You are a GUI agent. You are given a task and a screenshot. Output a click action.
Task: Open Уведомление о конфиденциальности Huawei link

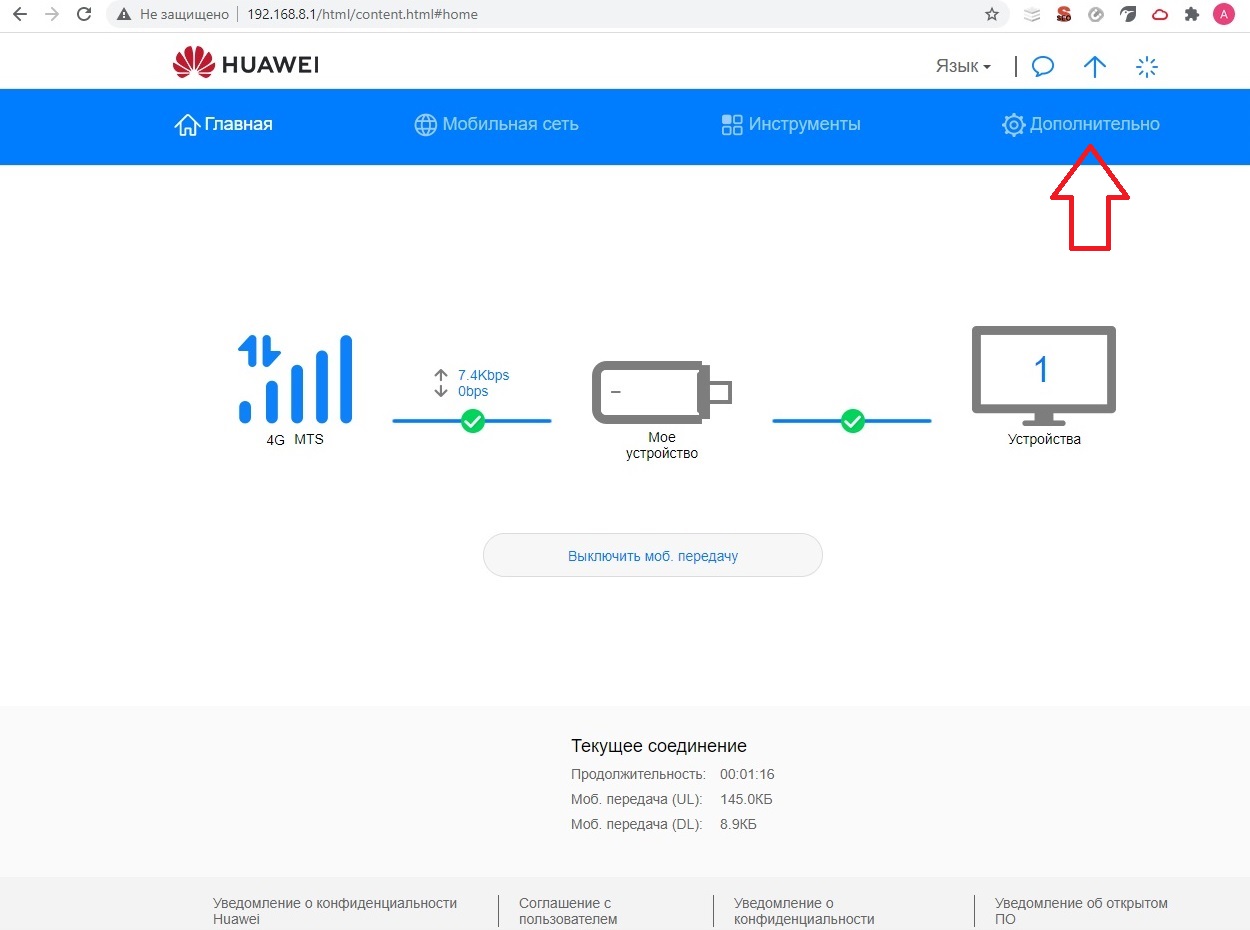[x=335, y=911]
